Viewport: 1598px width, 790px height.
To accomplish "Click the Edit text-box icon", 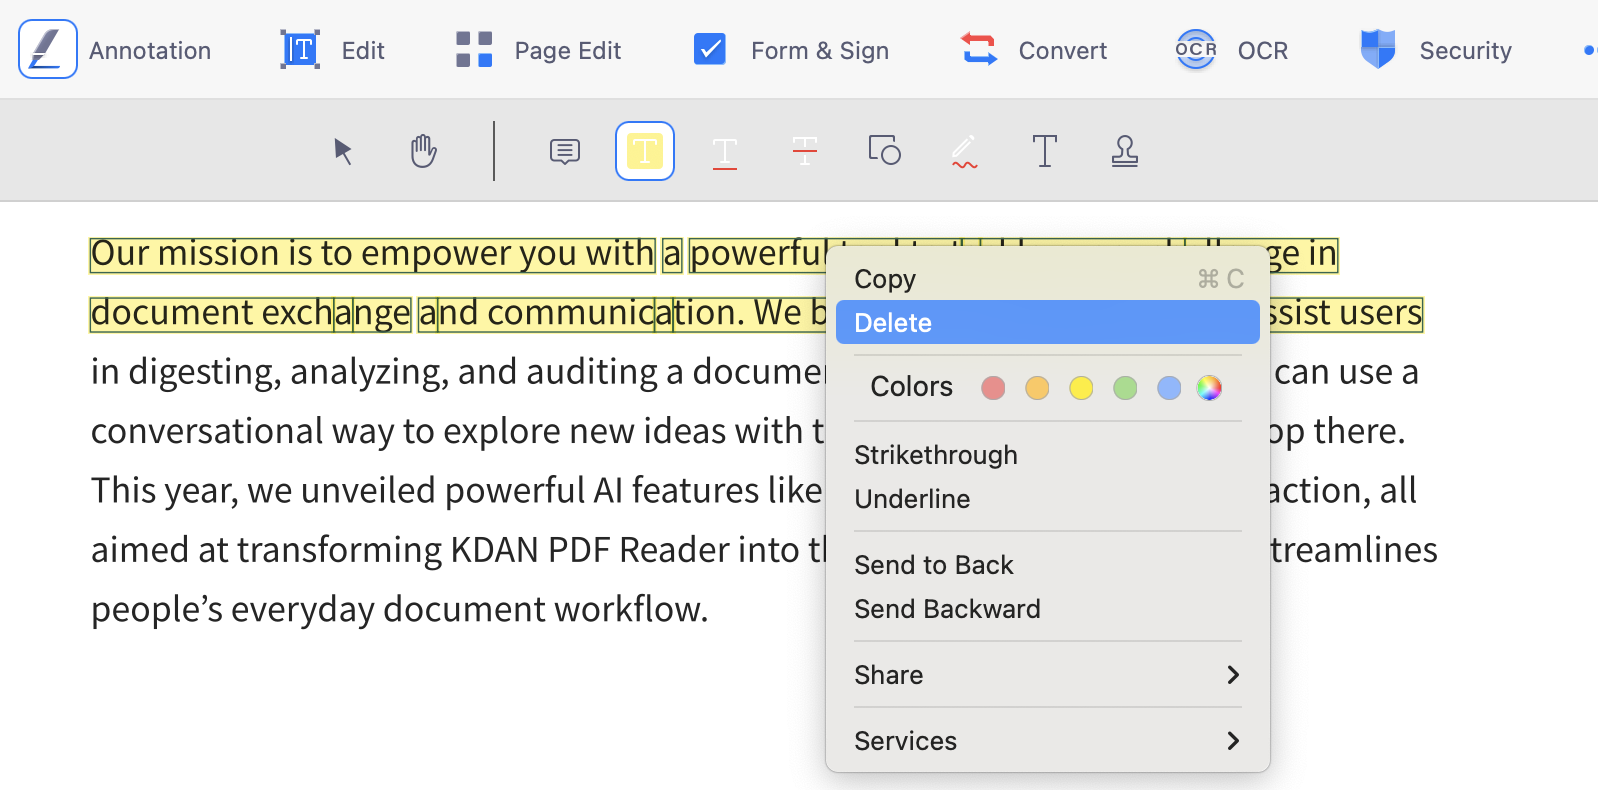I will pyautogui.click(x=300, y=49).
